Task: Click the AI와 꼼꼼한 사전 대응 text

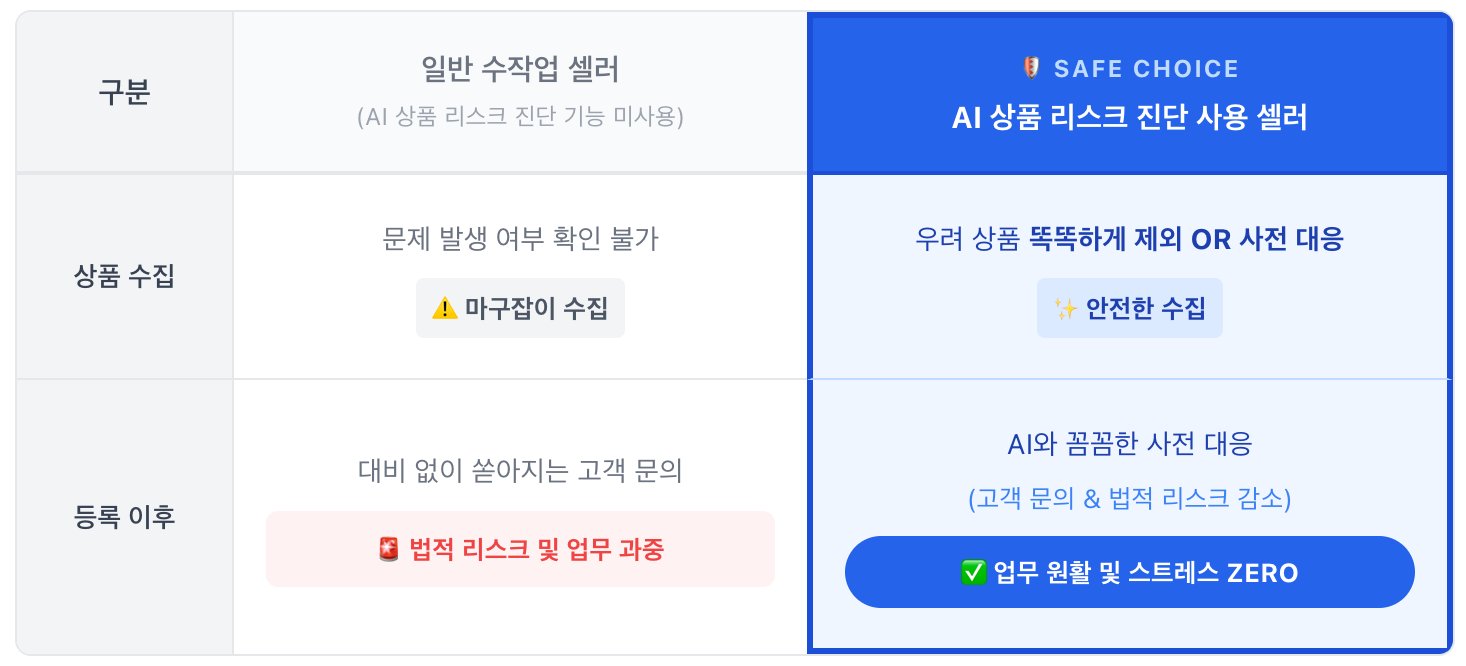Action: (x=1129, y=443)
